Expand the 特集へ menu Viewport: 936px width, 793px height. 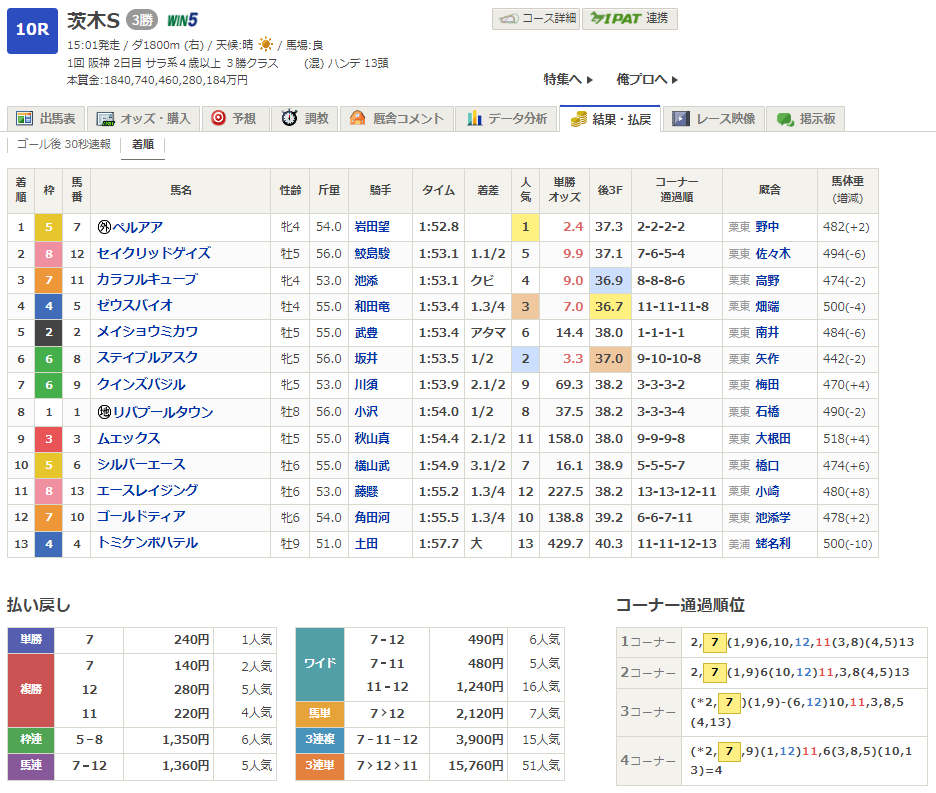click(568, 79)
